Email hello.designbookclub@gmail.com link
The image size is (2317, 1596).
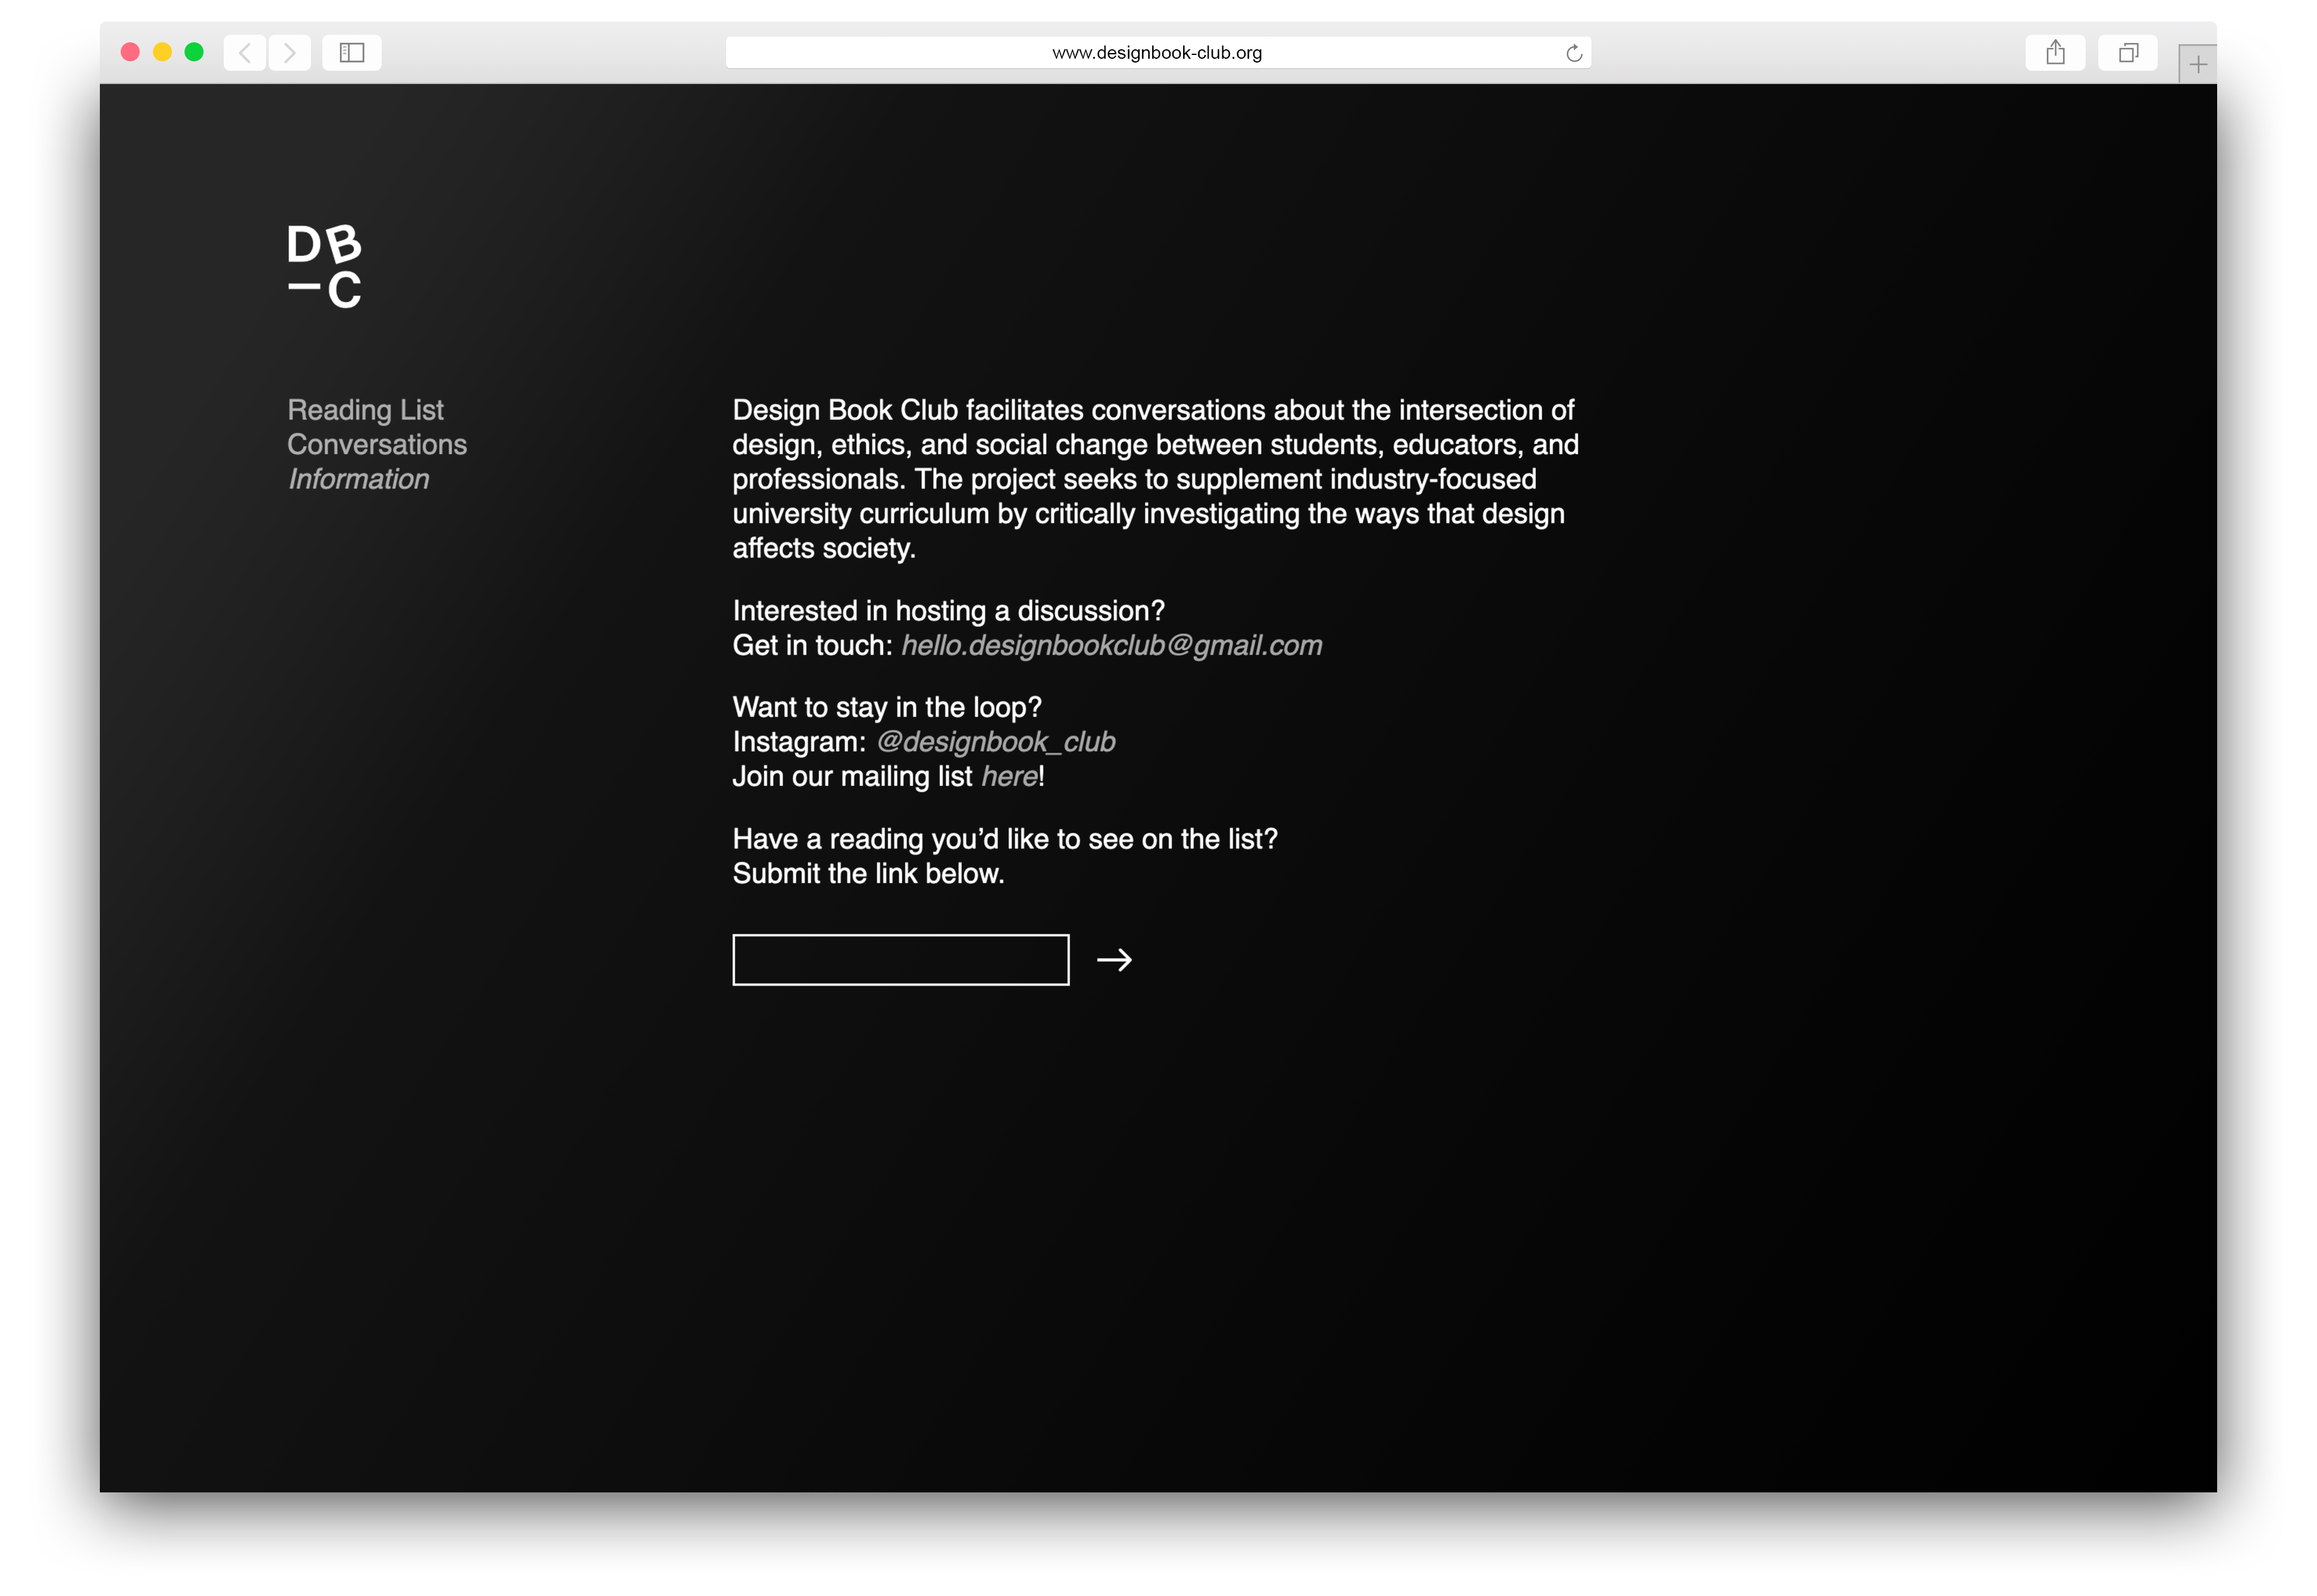1112,646
